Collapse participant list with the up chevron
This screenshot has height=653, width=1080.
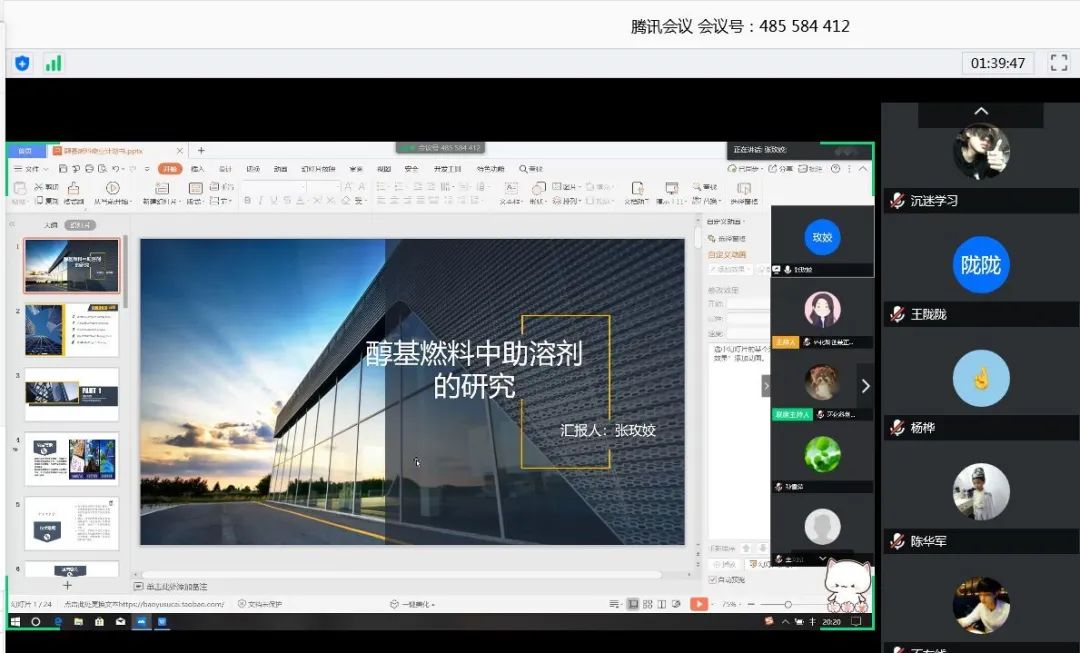[982, 111]
